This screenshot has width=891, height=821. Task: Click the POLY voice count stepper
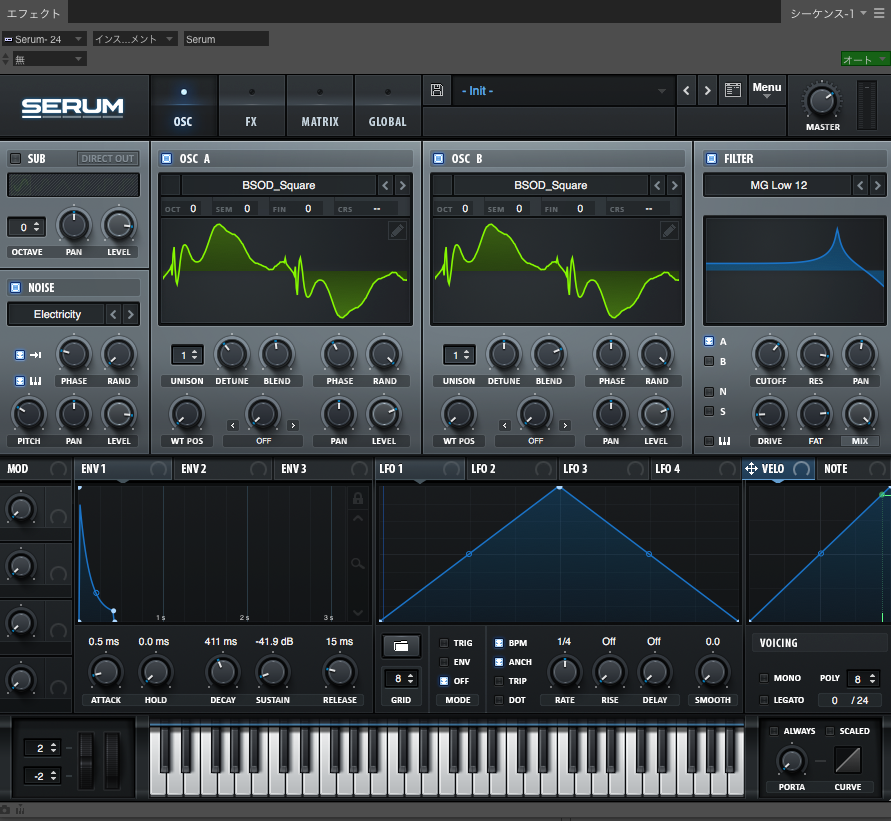tap(863, 678)
